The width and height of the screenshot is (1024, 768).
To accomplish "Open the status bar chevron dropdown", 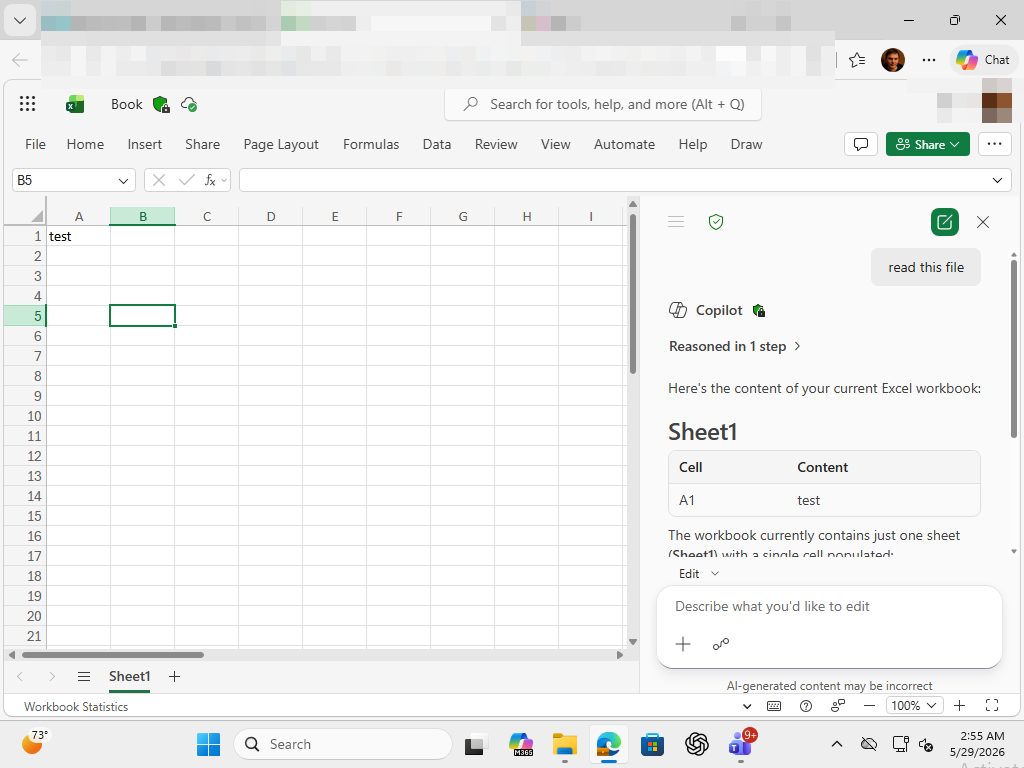I will click(747, 706).
